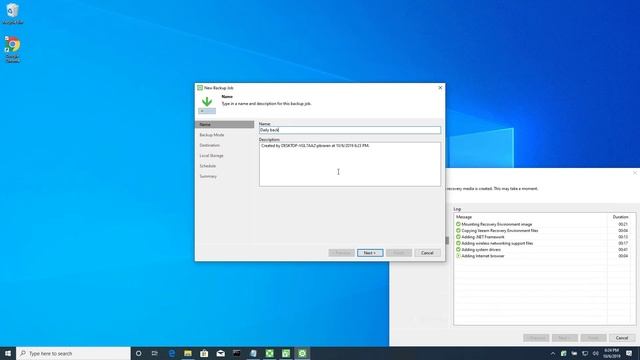Click the 'Type here to search' box
Screen dimensions: 640x360
(x=73, y=353)
